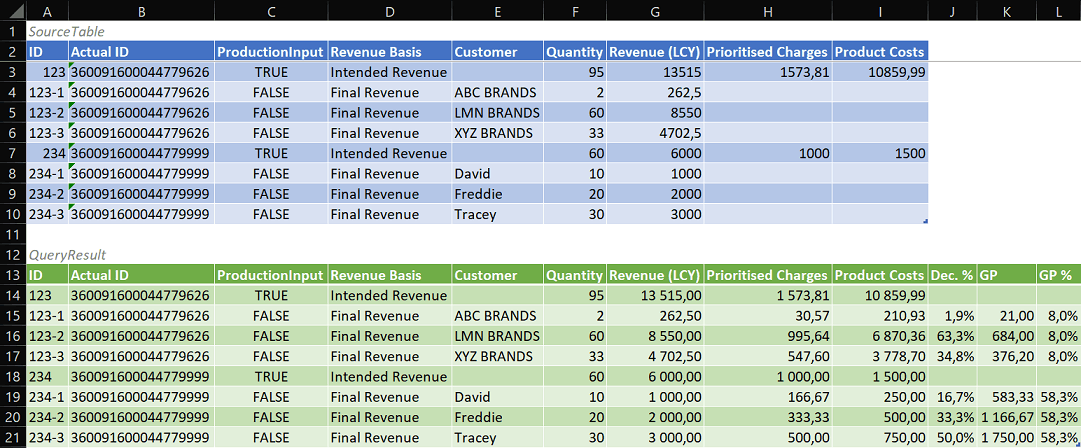Select charge cell showing 166,67

[x=768, y=397]
